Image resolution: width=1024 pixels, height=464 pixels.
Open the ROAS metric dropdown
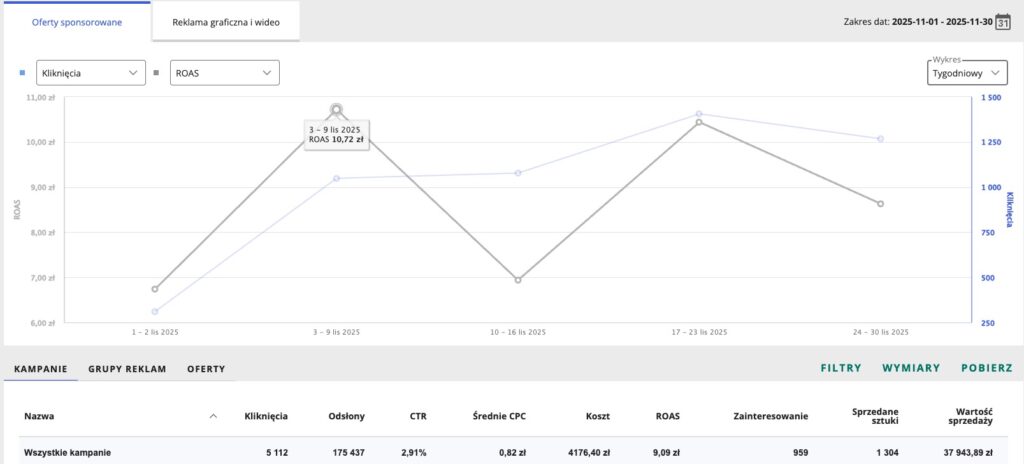(220, 73)
